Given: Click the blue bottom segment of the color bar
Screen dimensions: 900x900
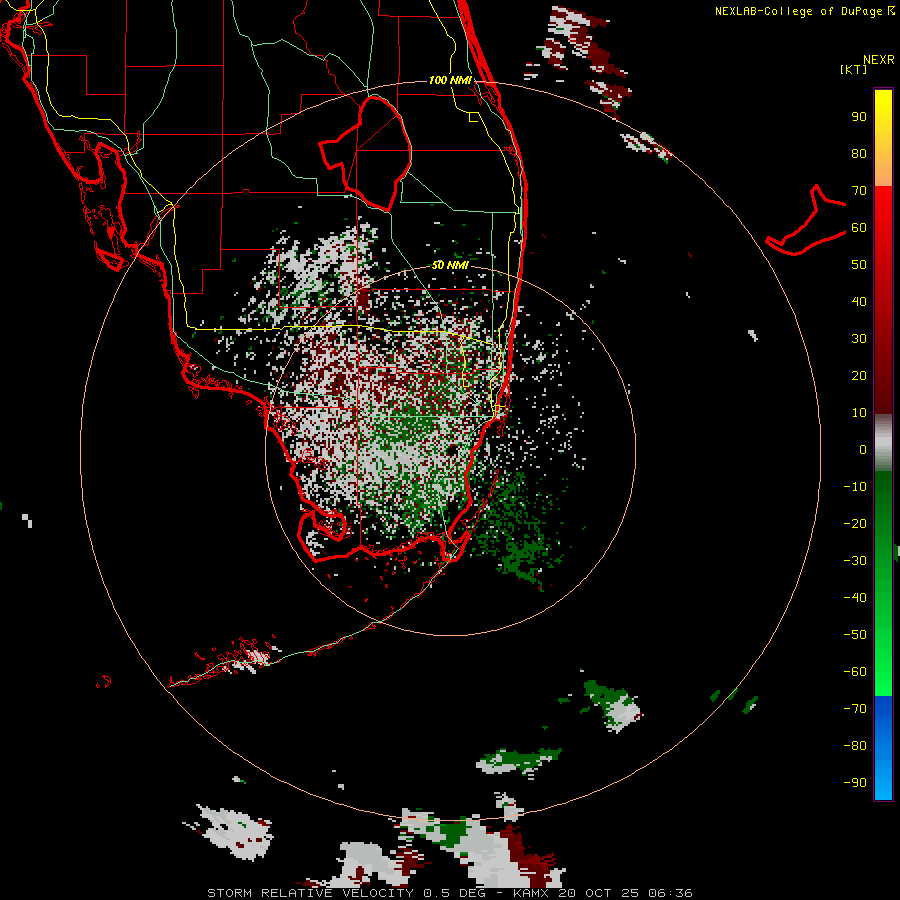Looking at the screenshot, I should tap(883, 747).
